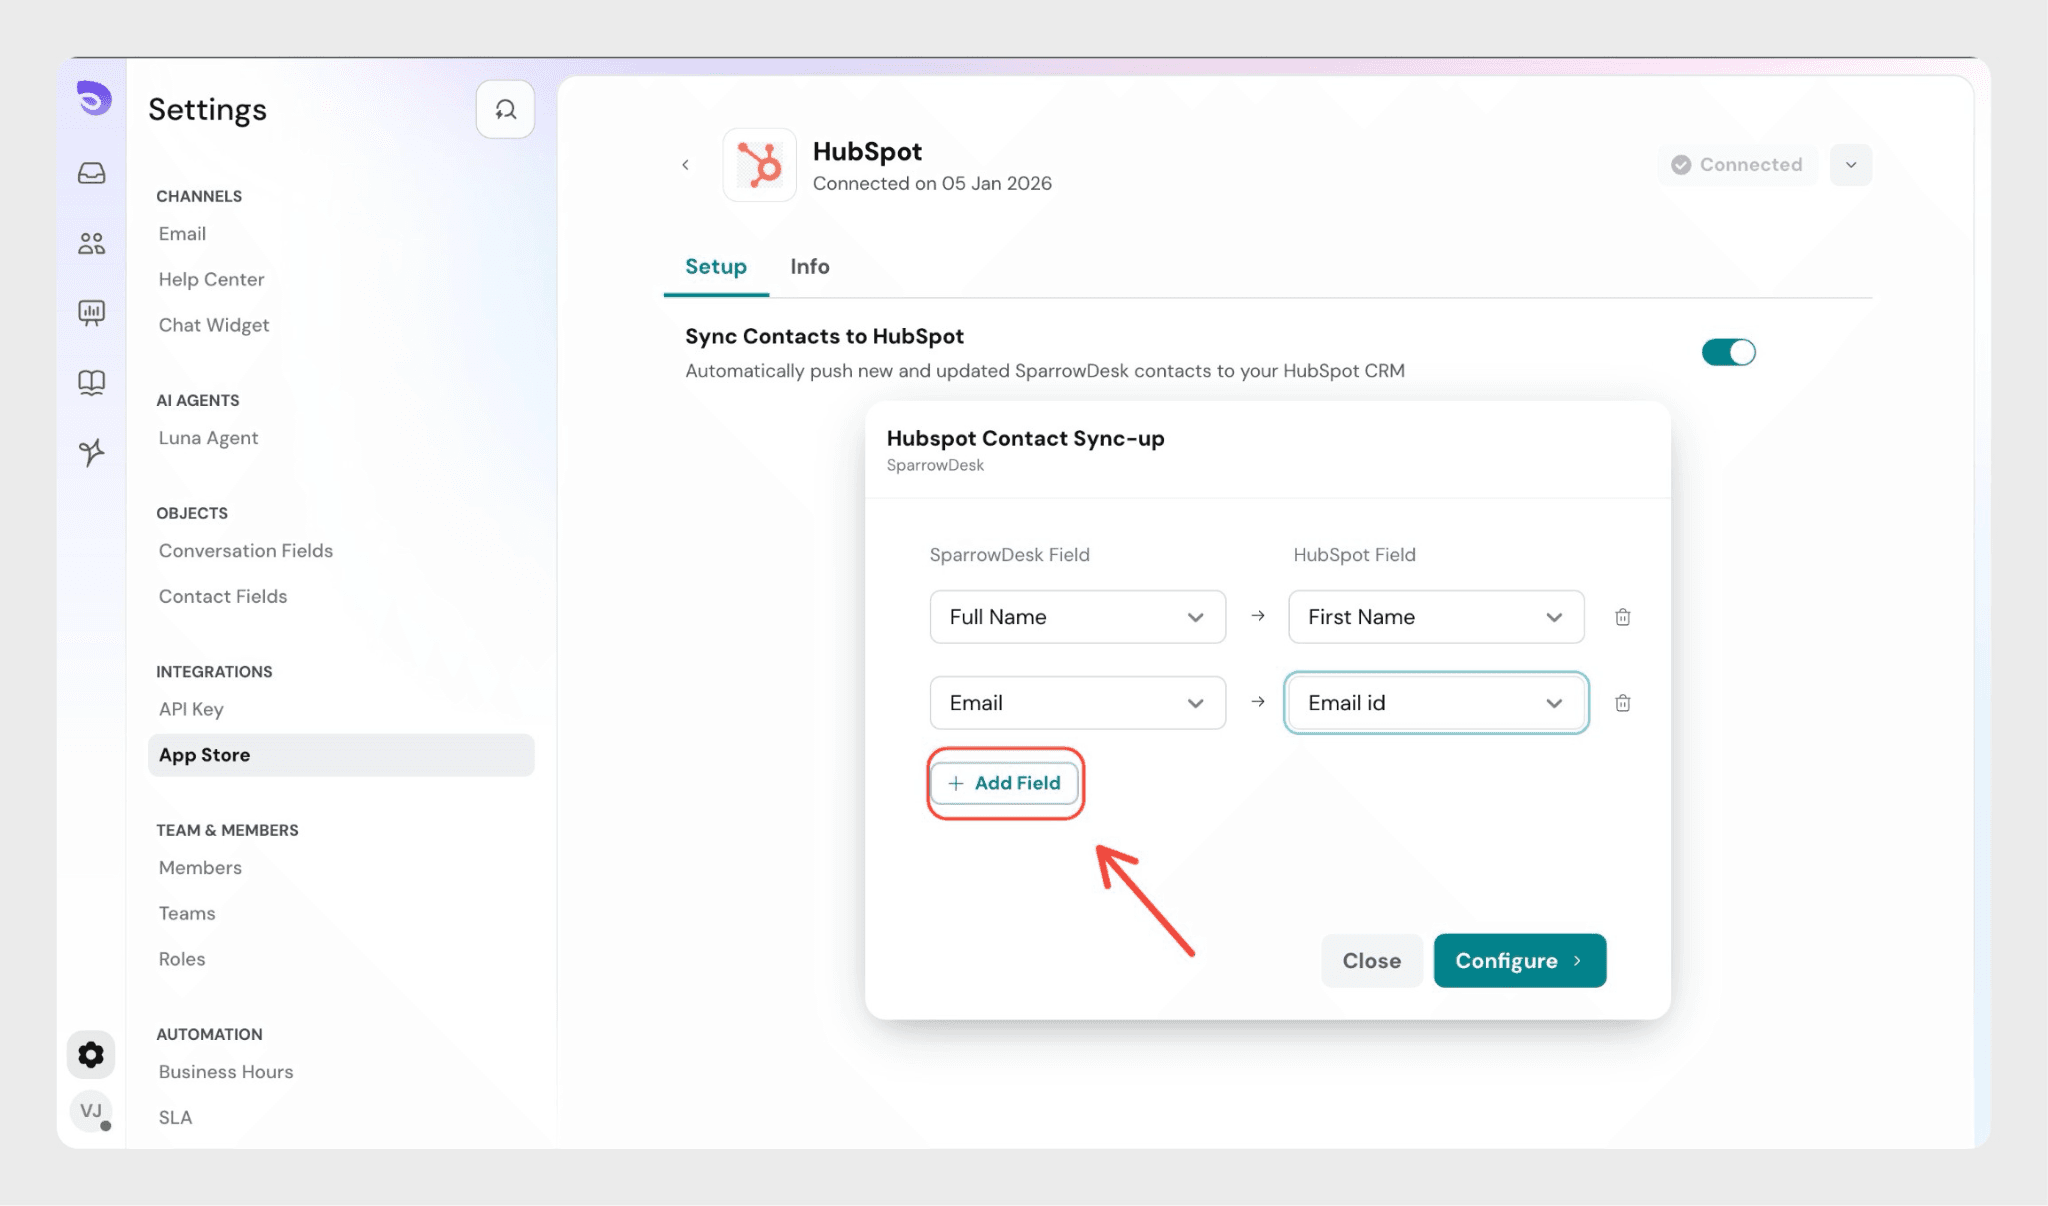Open the First Name HubSpot field dropdown

(x=1435, y=617)
